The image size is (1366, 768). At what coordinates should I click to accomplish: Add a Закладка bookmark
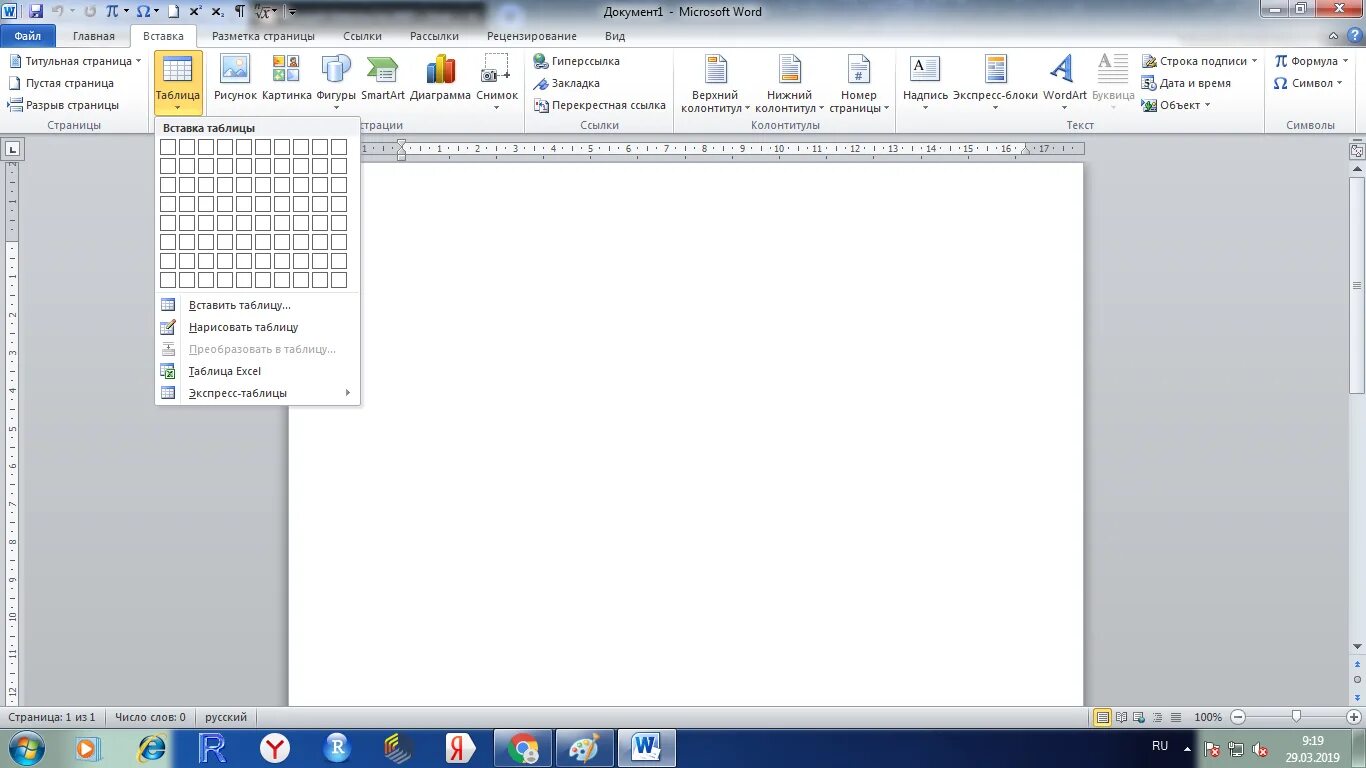(567, 83)
